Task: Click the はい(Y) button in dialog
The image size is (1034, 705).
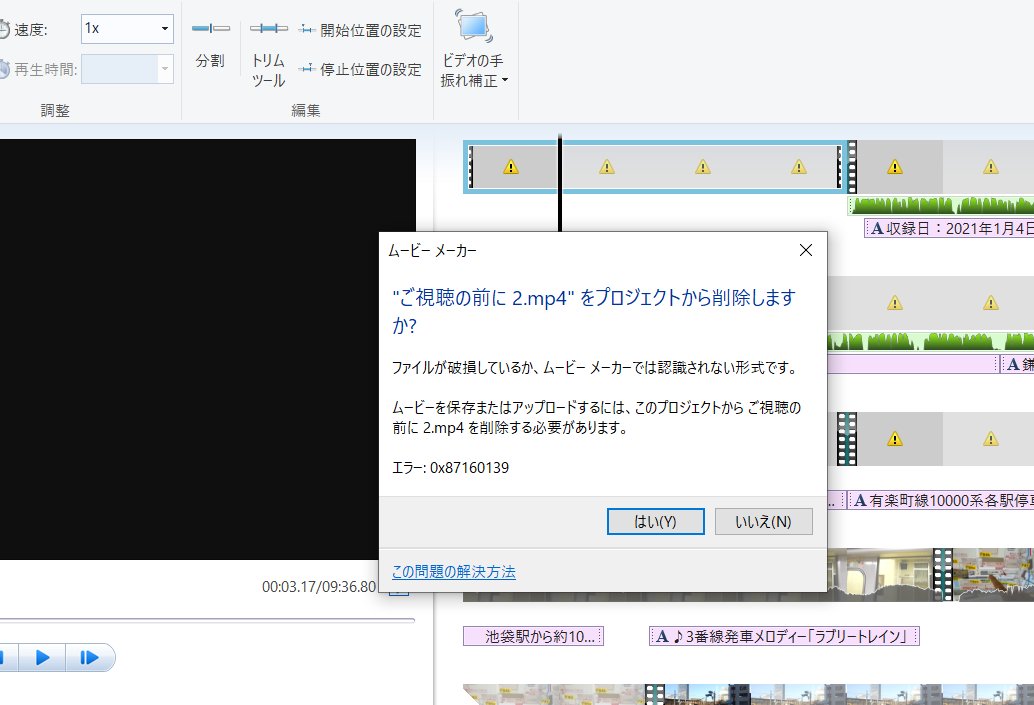Action: click(655, 522)
